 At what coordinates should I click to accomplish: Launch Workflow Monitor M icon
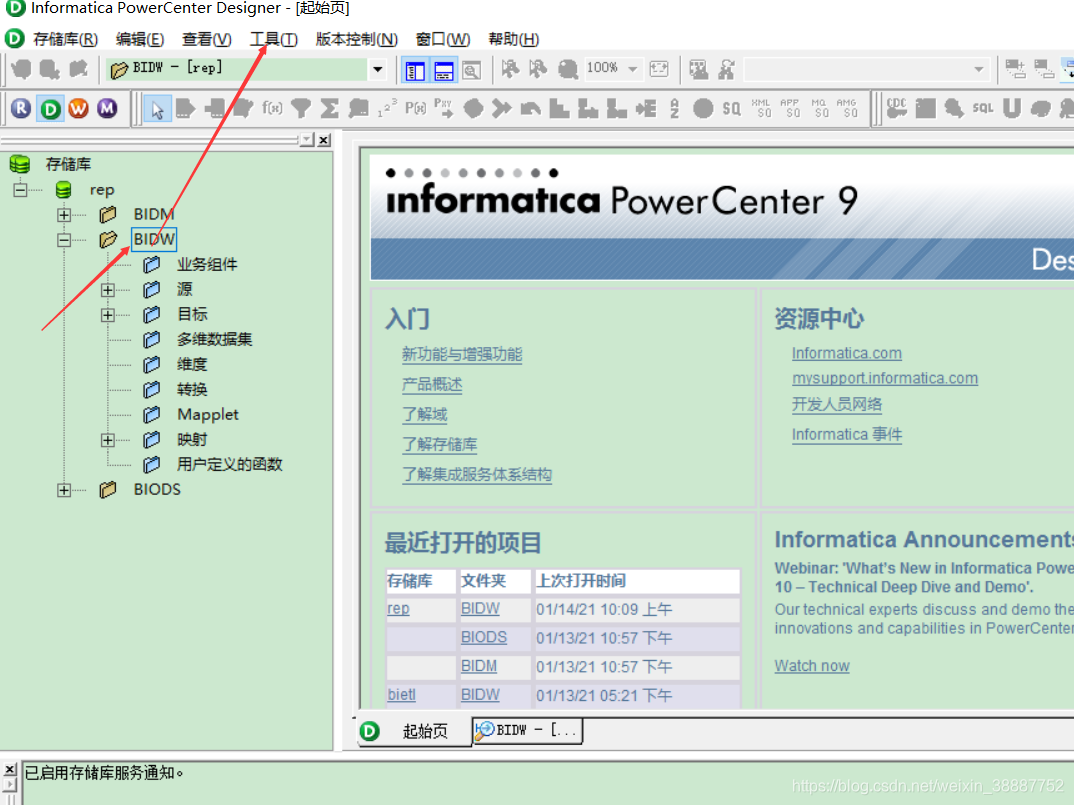108,108
